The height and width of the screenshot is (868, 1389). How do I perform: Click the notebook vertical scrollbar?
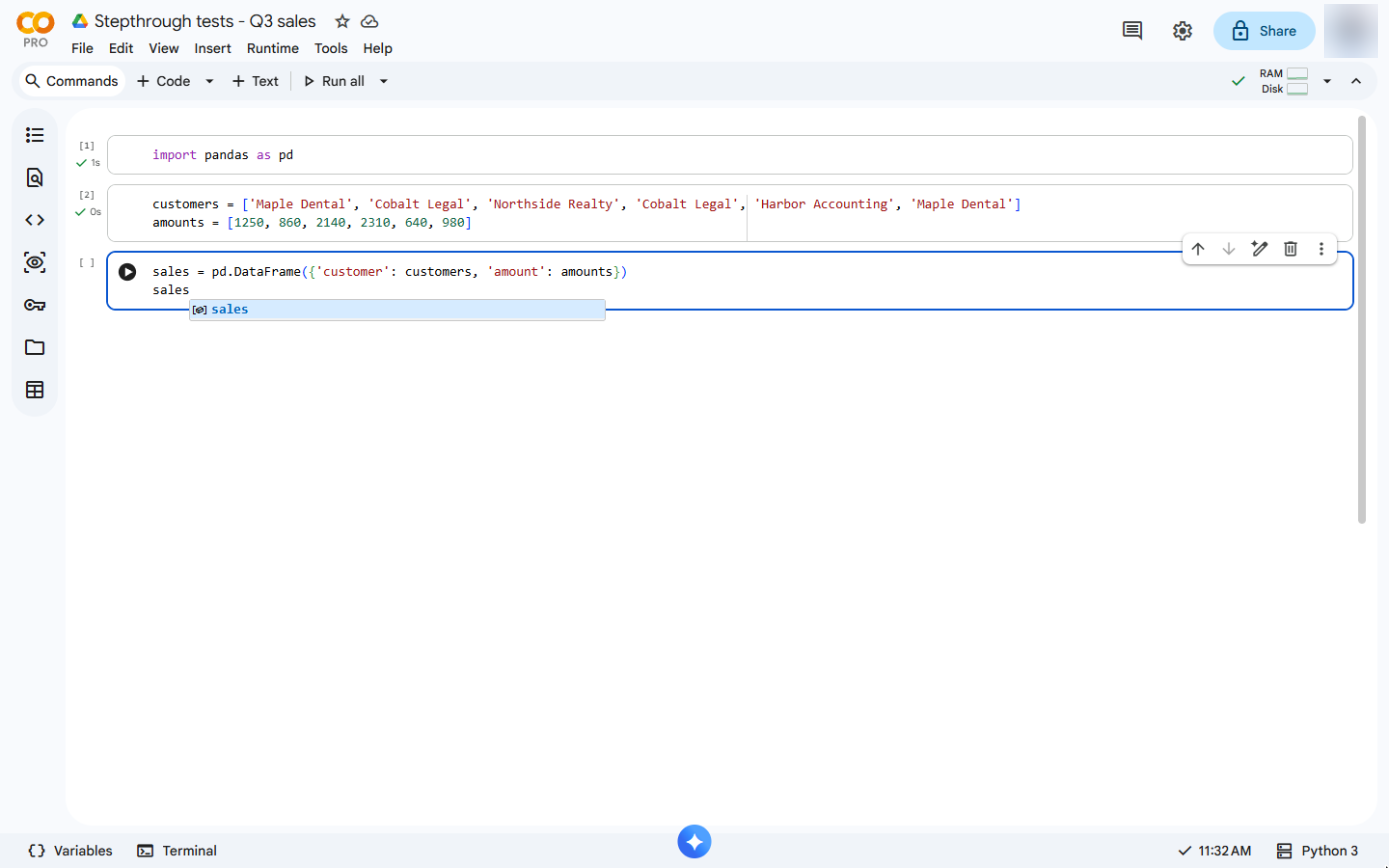pyautogui.click(x=1361, y=320)
